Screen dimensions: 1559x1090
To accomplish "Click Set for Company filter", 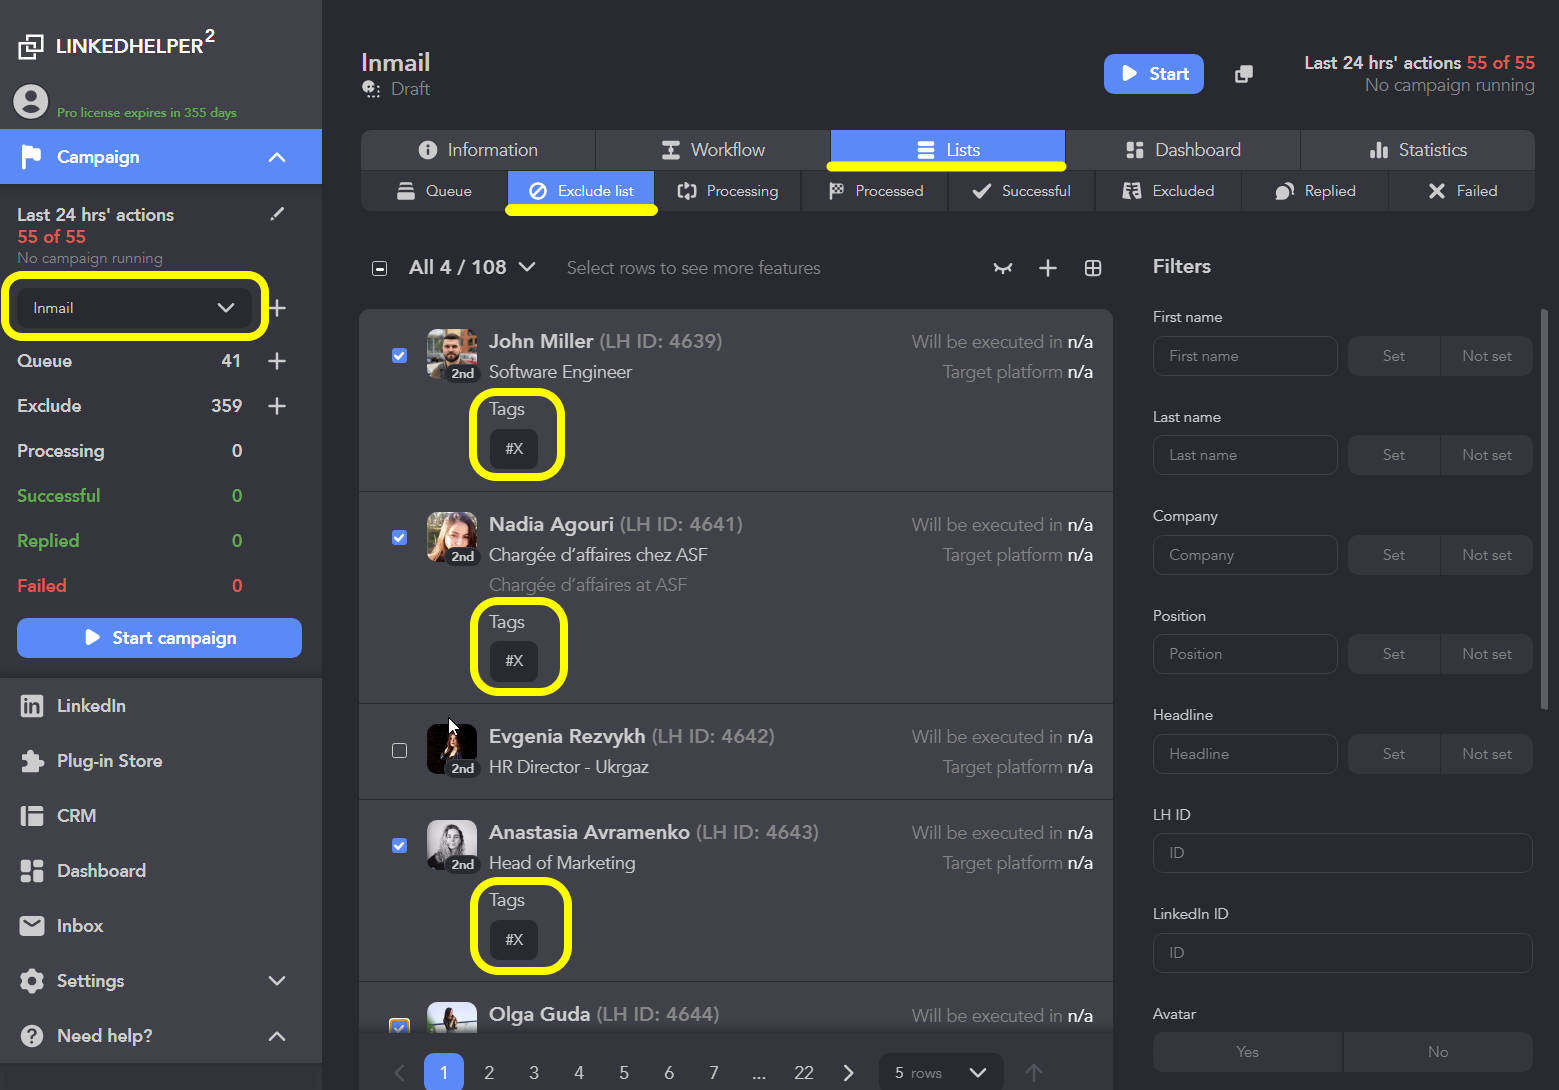I will pyautogui.click(x=1394, y=555).
